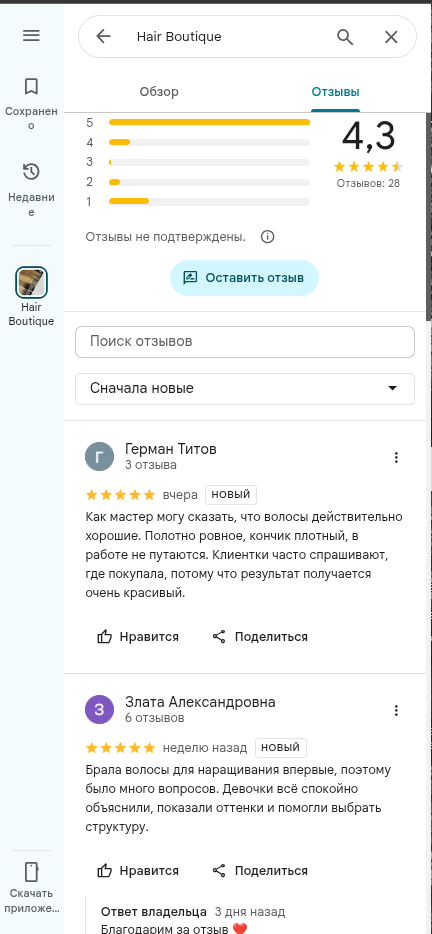Viewport: 432px width, 934px height.
Task: Share Злата Александровна's review
Action: 260,871
